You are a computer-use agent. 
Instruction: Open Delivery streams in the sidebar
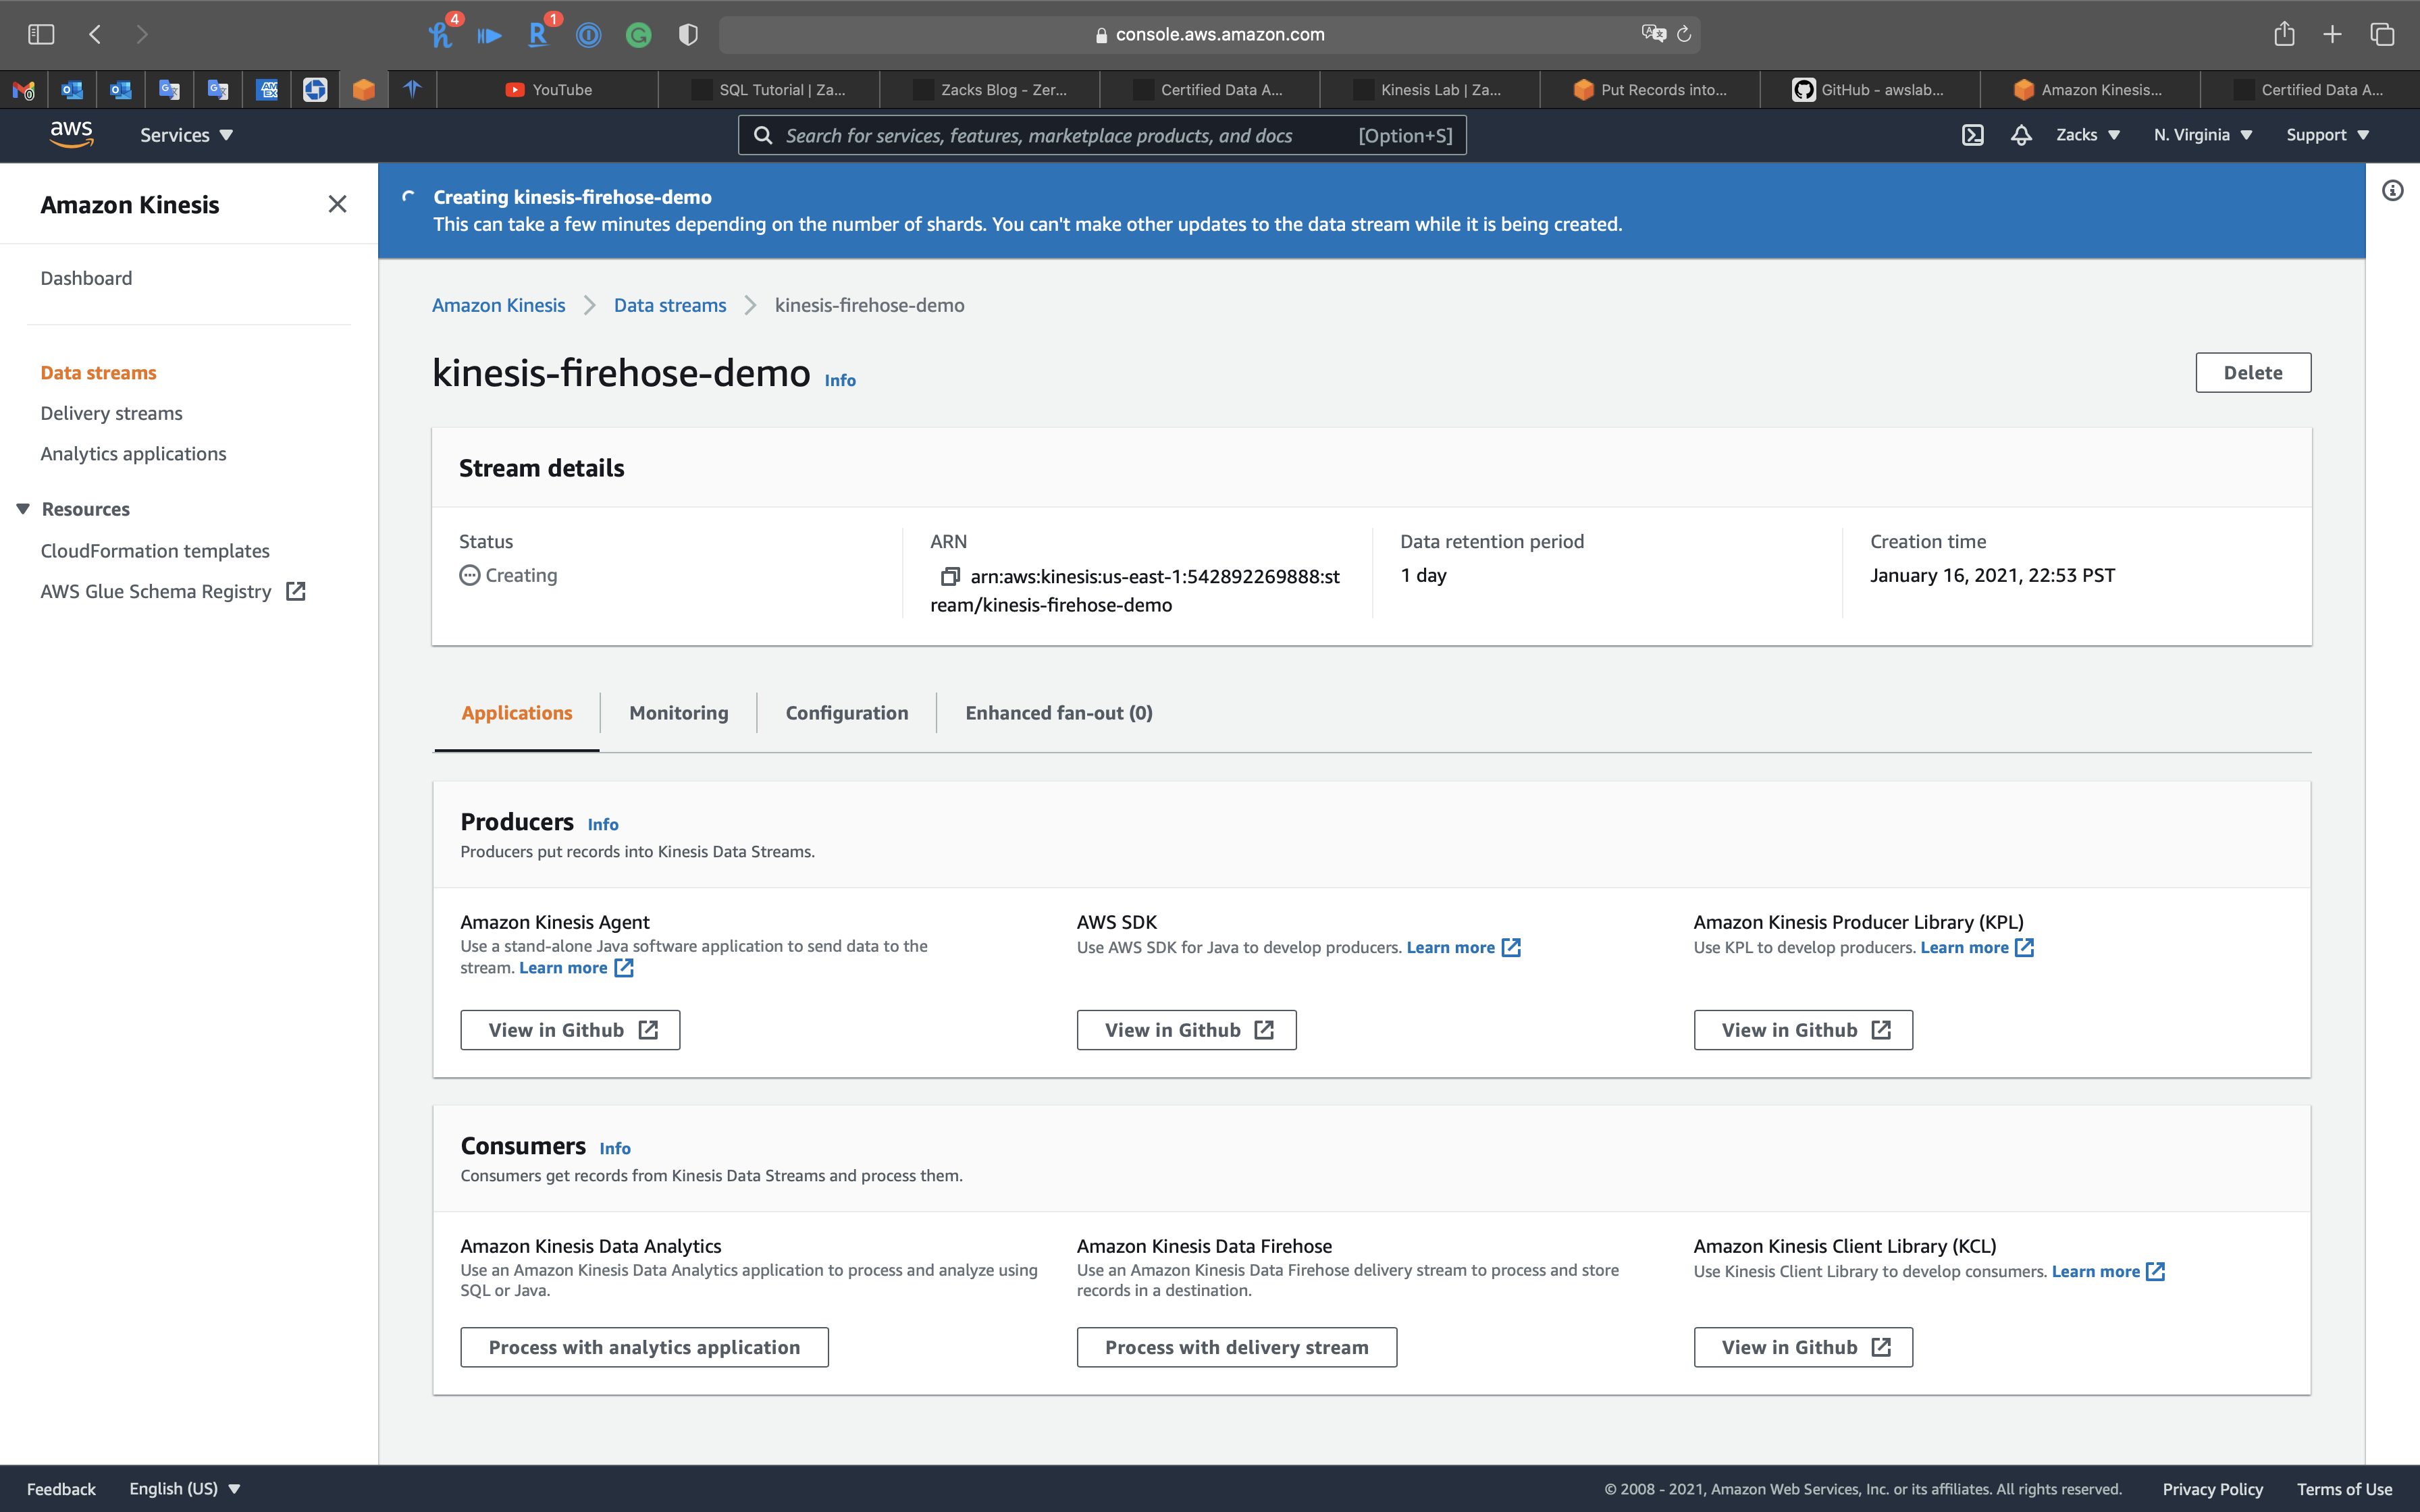[x=111, y=413]
